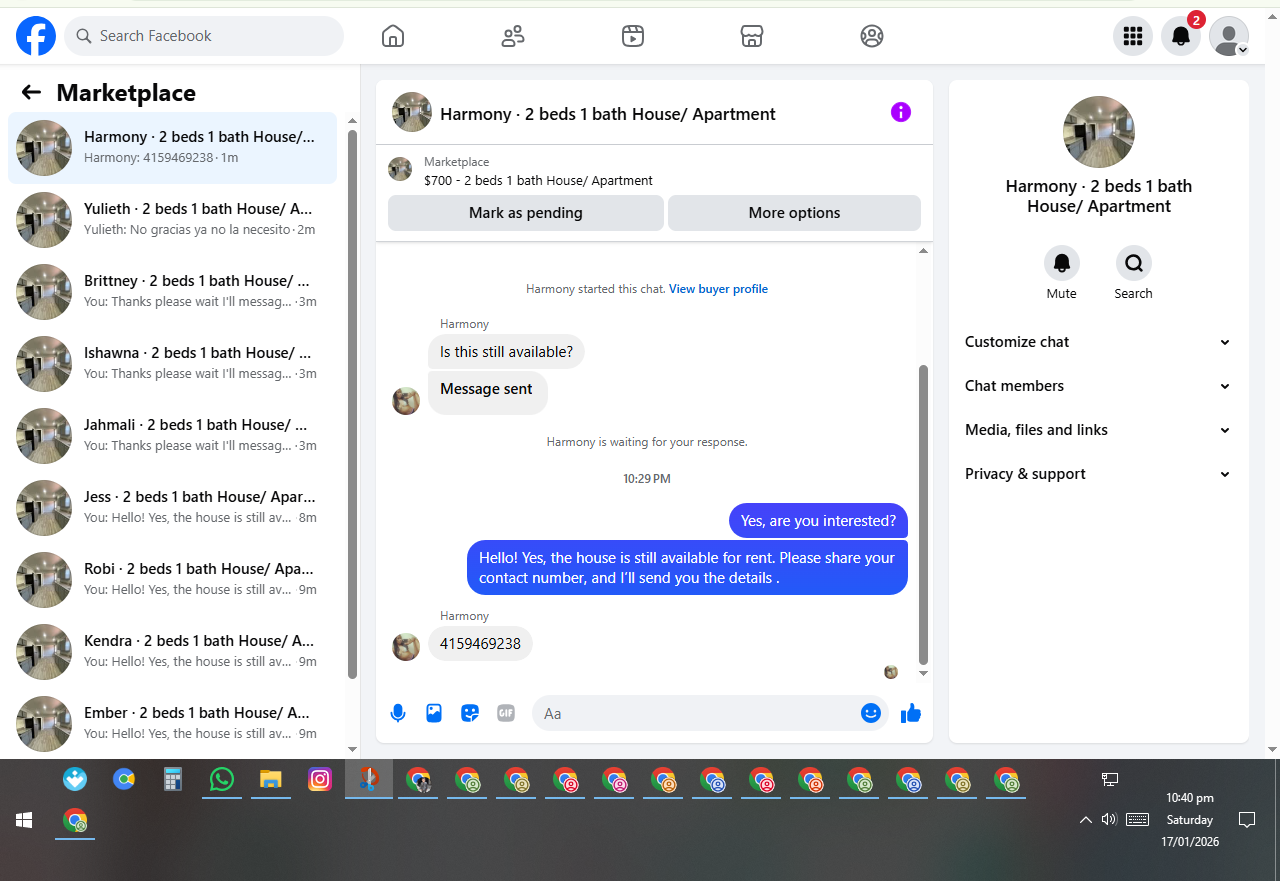The height and width of the screenshot is (881, 1280).
Task: Open the Friends icon in top navigation
Action: [x=513, y=37]
